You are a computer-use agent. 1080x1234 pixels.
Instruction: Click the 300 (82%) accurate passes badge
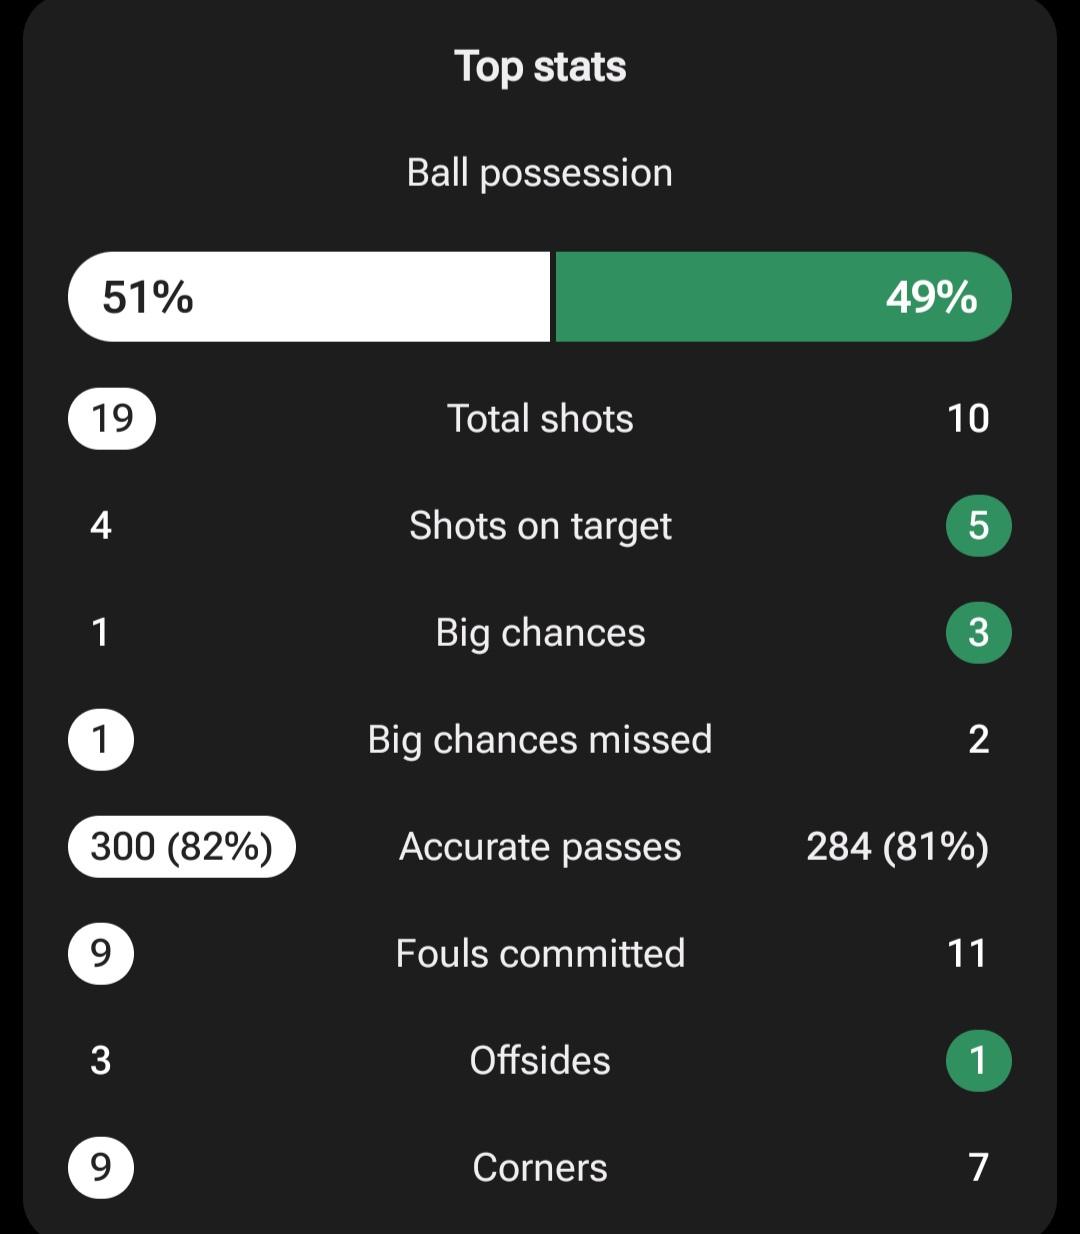[181, 847]
